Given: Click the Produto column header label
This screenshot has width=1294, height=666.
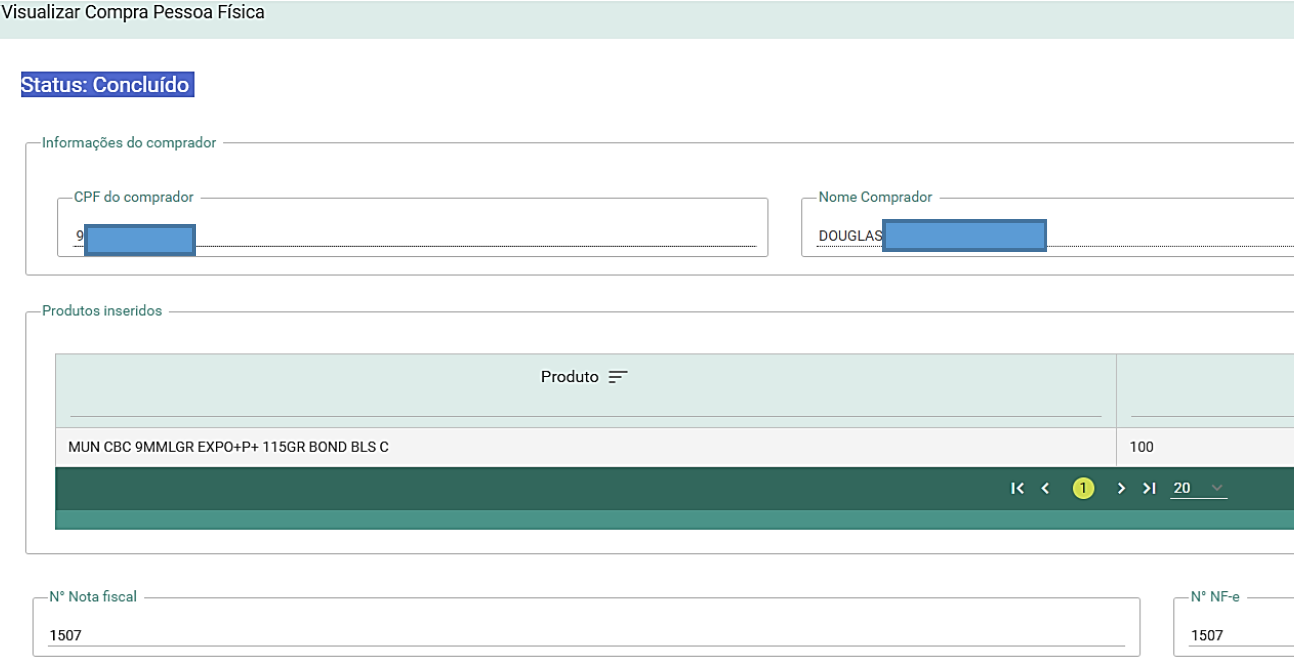Looking at the screenshot, I should [x=569, y=377].
